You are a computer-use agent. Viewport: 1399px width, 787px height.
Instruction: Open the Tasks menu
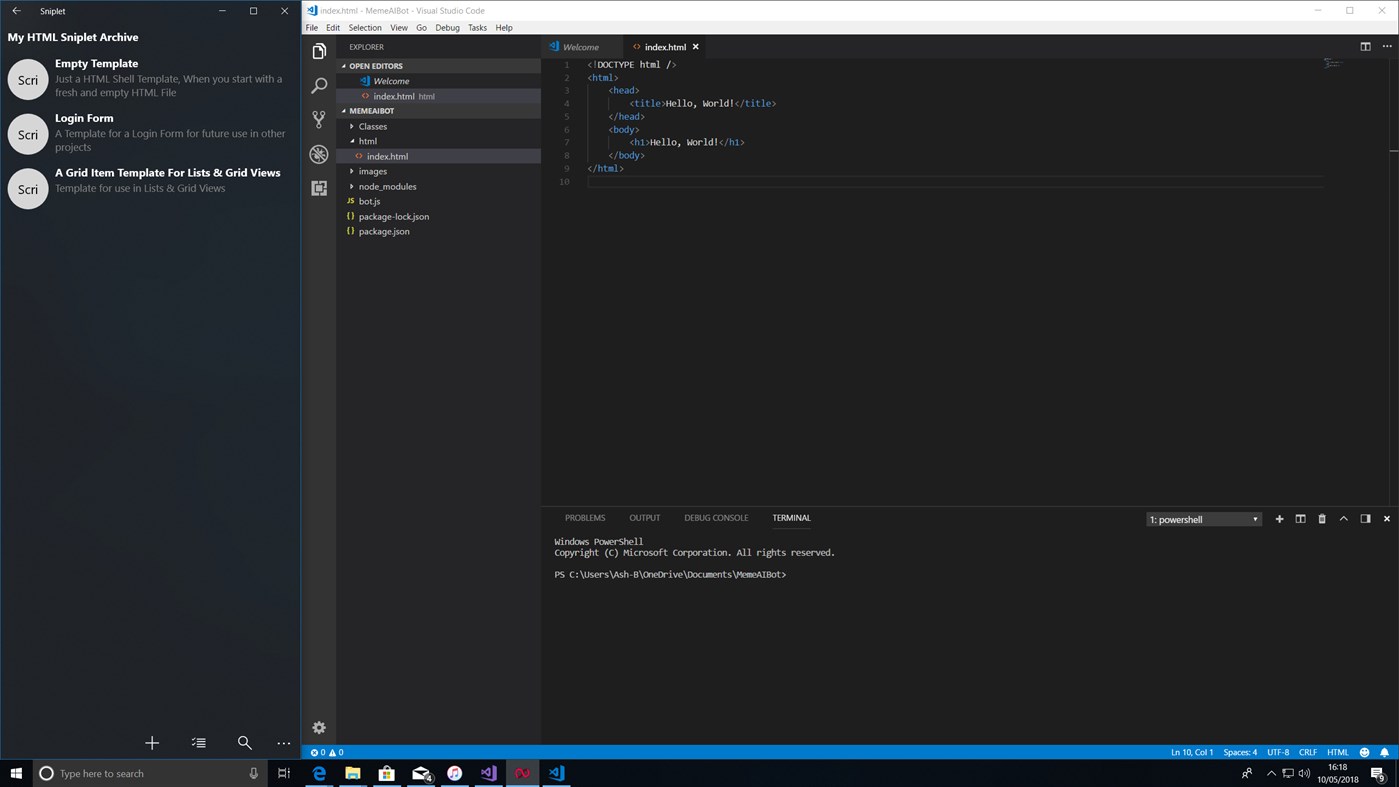[477, 28]
